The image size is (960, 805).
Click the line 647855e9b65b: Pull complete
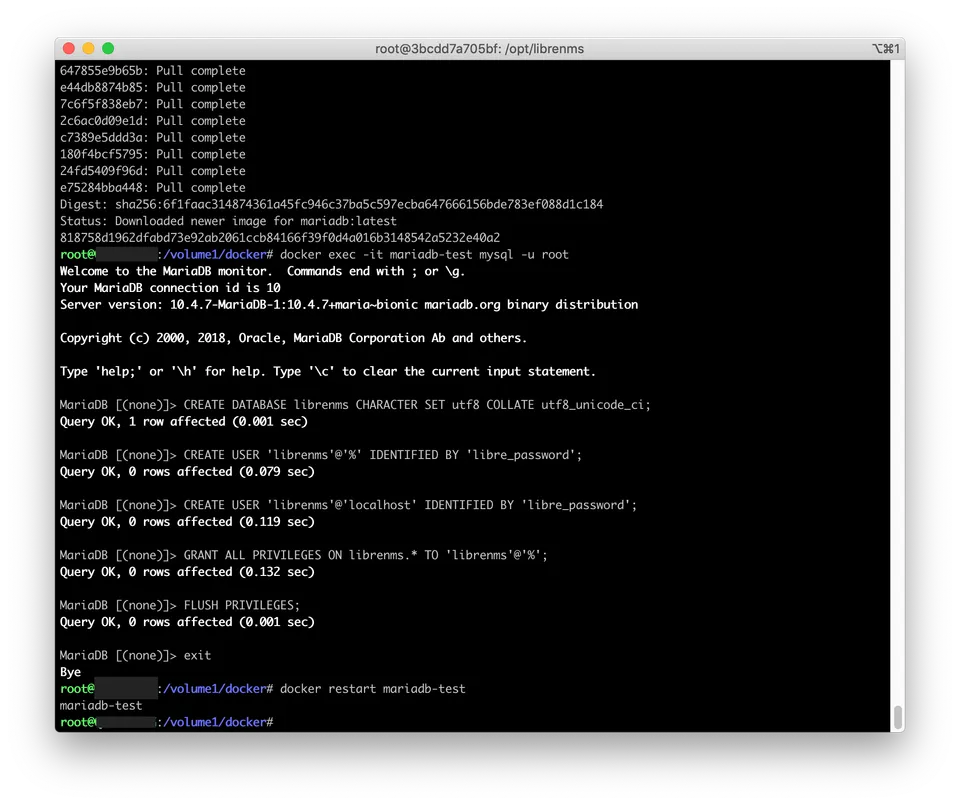[x=152, y=71]
